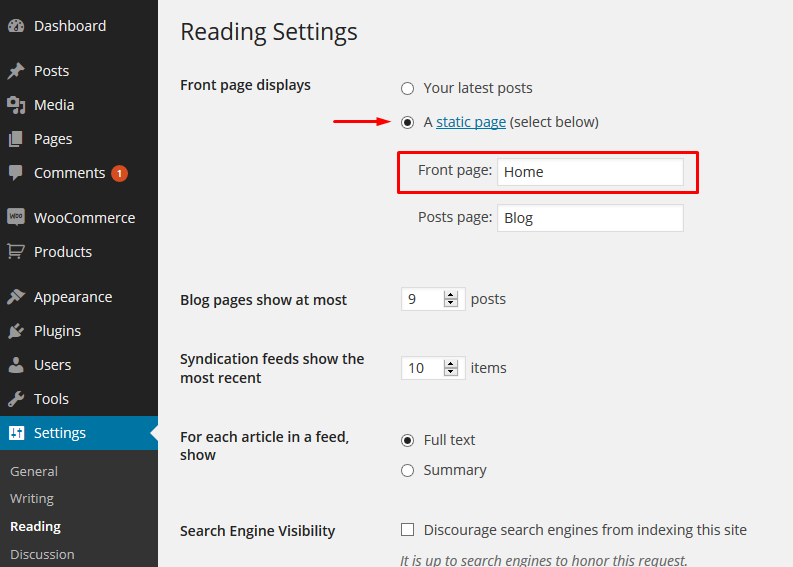The image size is (793, 567).
Task: Open the Writing settings link
Action: point(32,498)
